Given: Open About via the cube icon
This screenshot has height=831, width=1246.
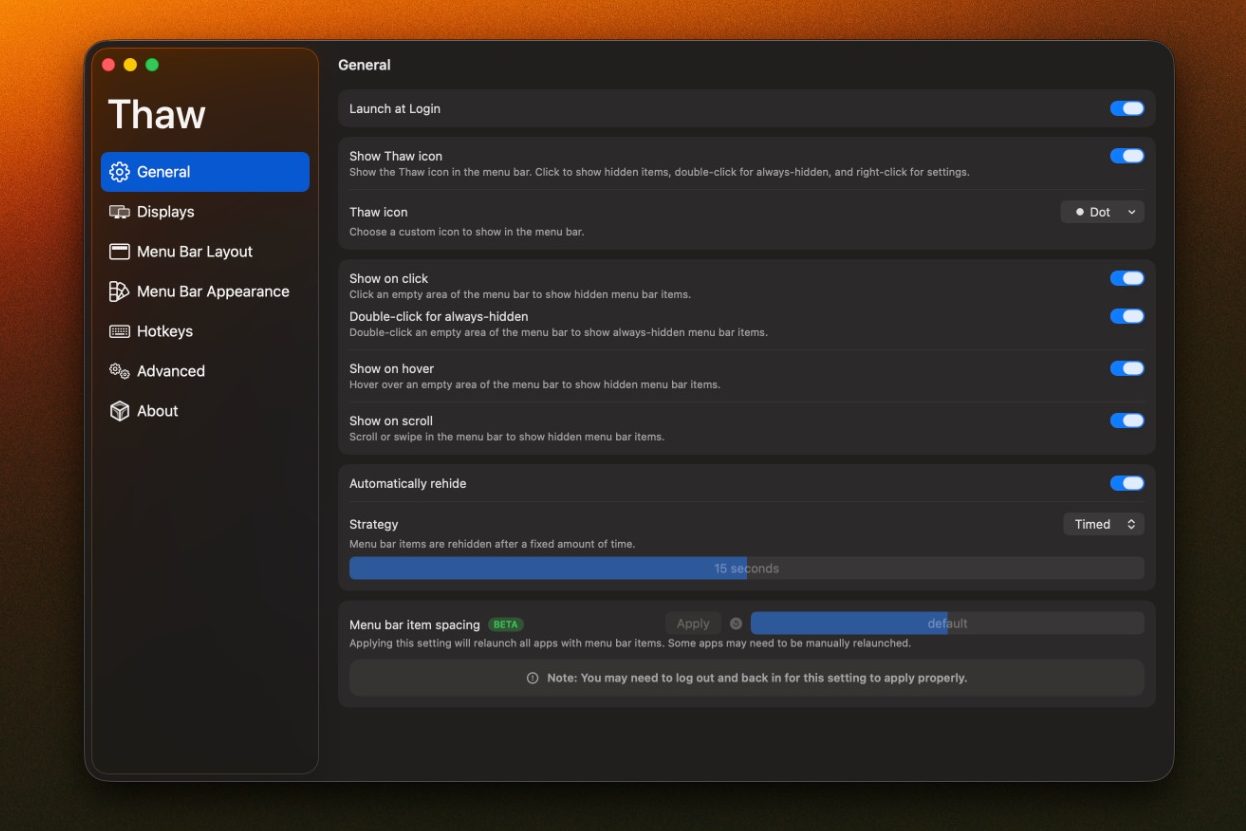Looking at the screenshot, I should point(120,411).
